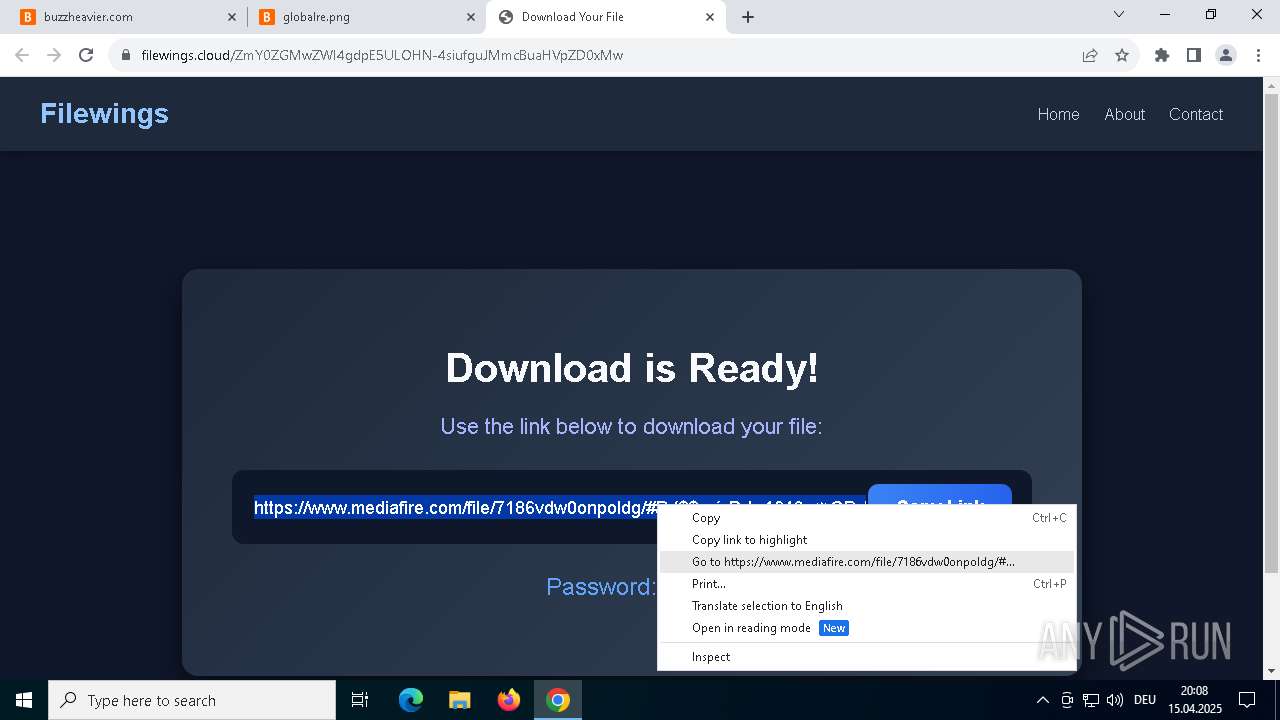1280x720 pixels.
Task: Open the taskbar clock showing 20:08
Action: [1194, 700]
